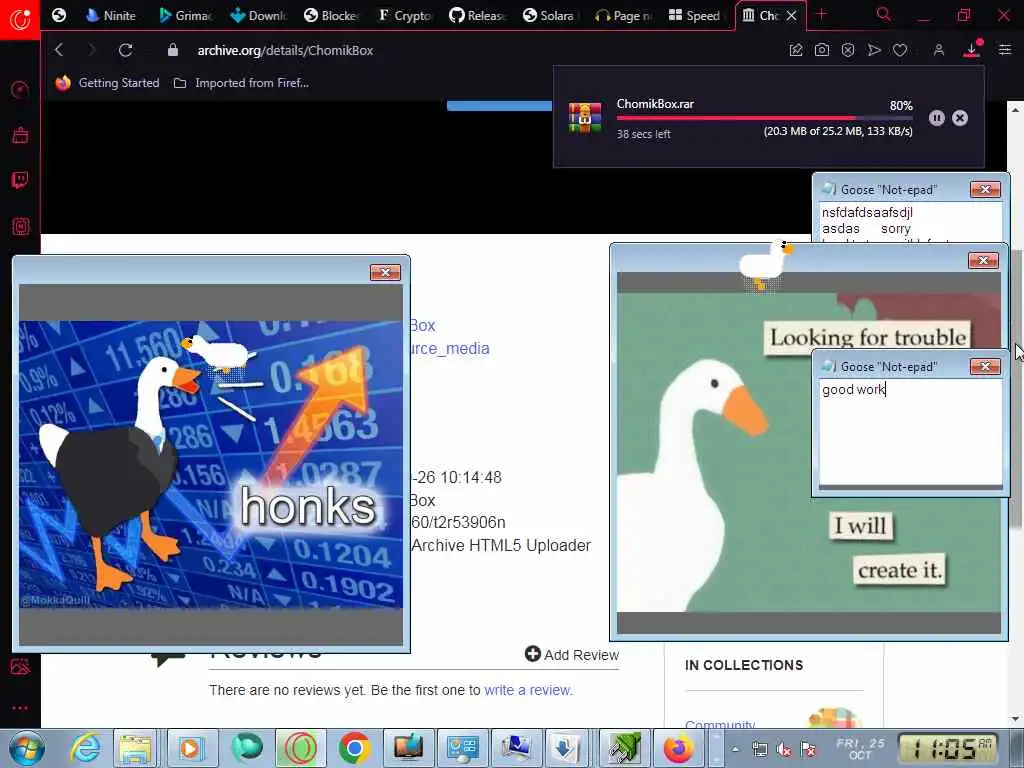Switch to the Ninite tab
The height and width of the screenshot is (768, 1024).
(111, 15)
